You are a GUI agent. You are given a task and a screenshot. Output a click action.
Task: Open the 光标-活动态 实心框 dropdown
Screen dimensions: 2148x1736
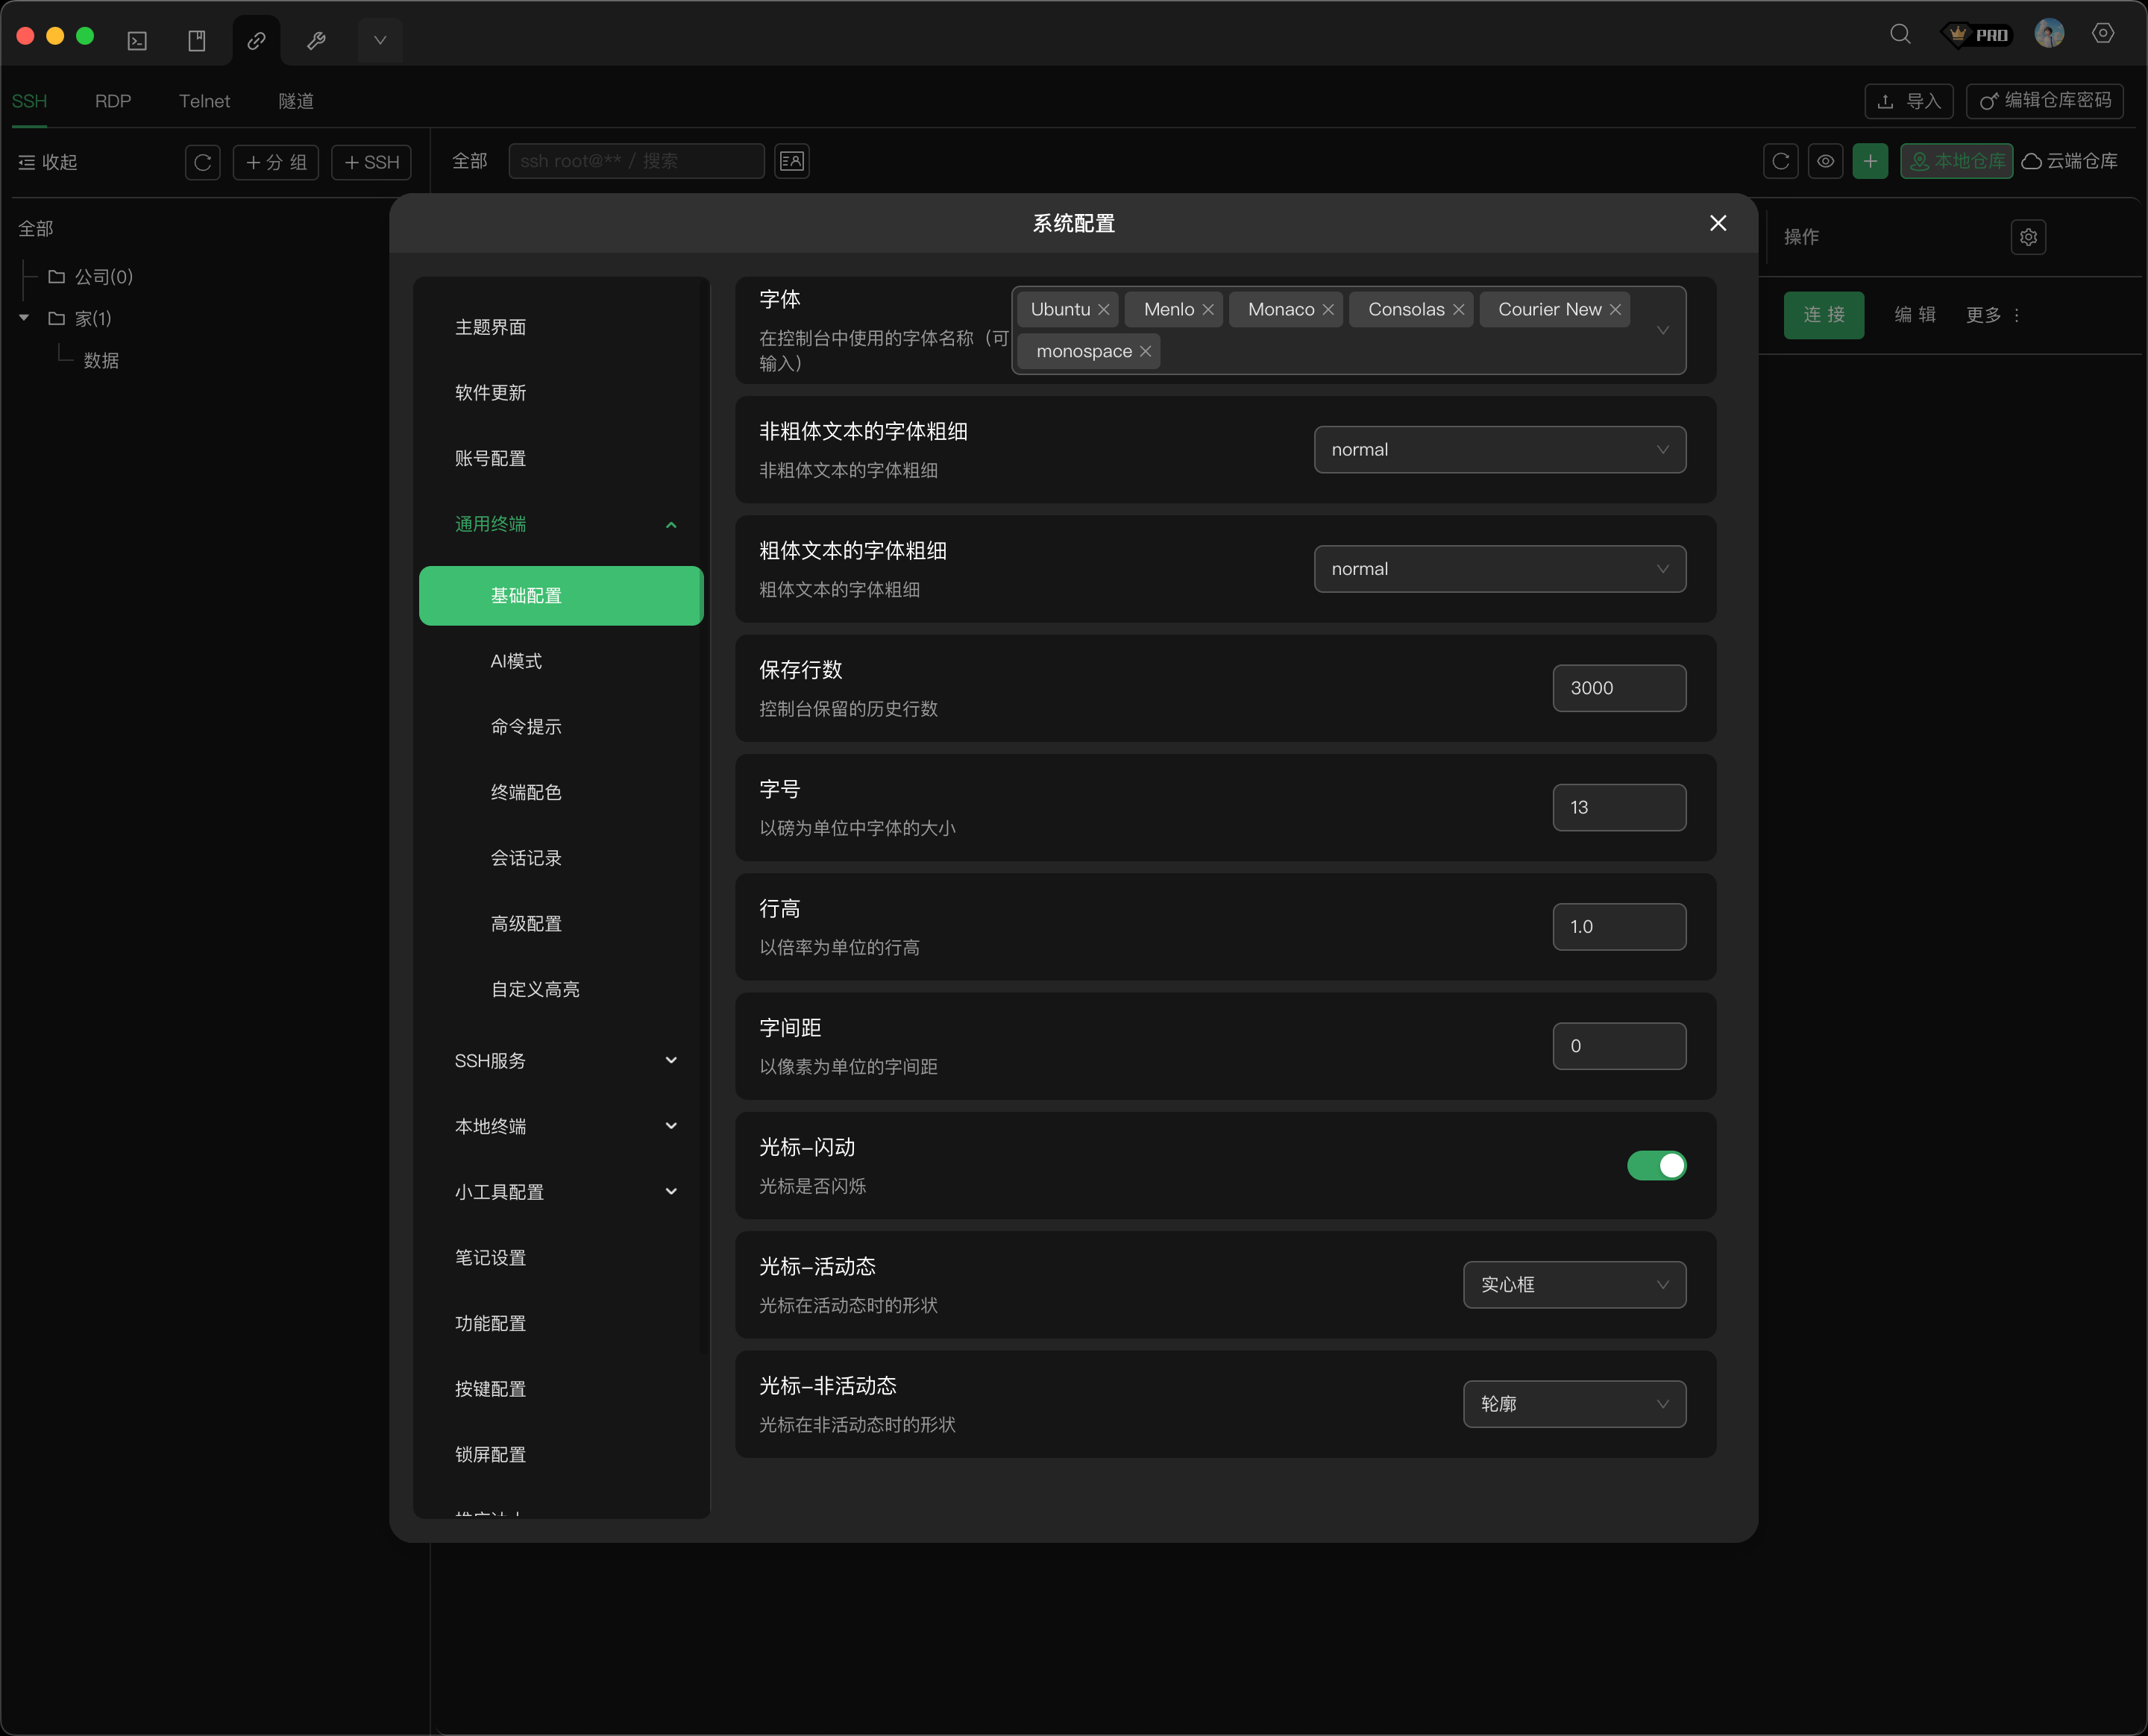click(x=1574, y=1285)
